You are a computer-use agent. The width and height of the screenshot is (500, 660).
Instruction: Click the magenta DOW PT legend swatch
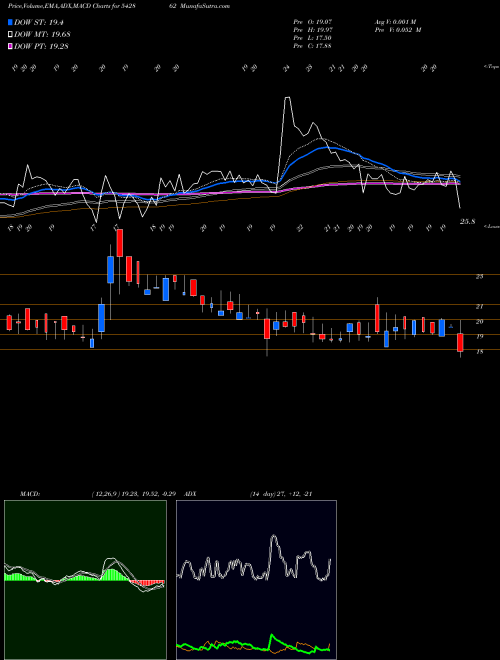pos(10,46)
